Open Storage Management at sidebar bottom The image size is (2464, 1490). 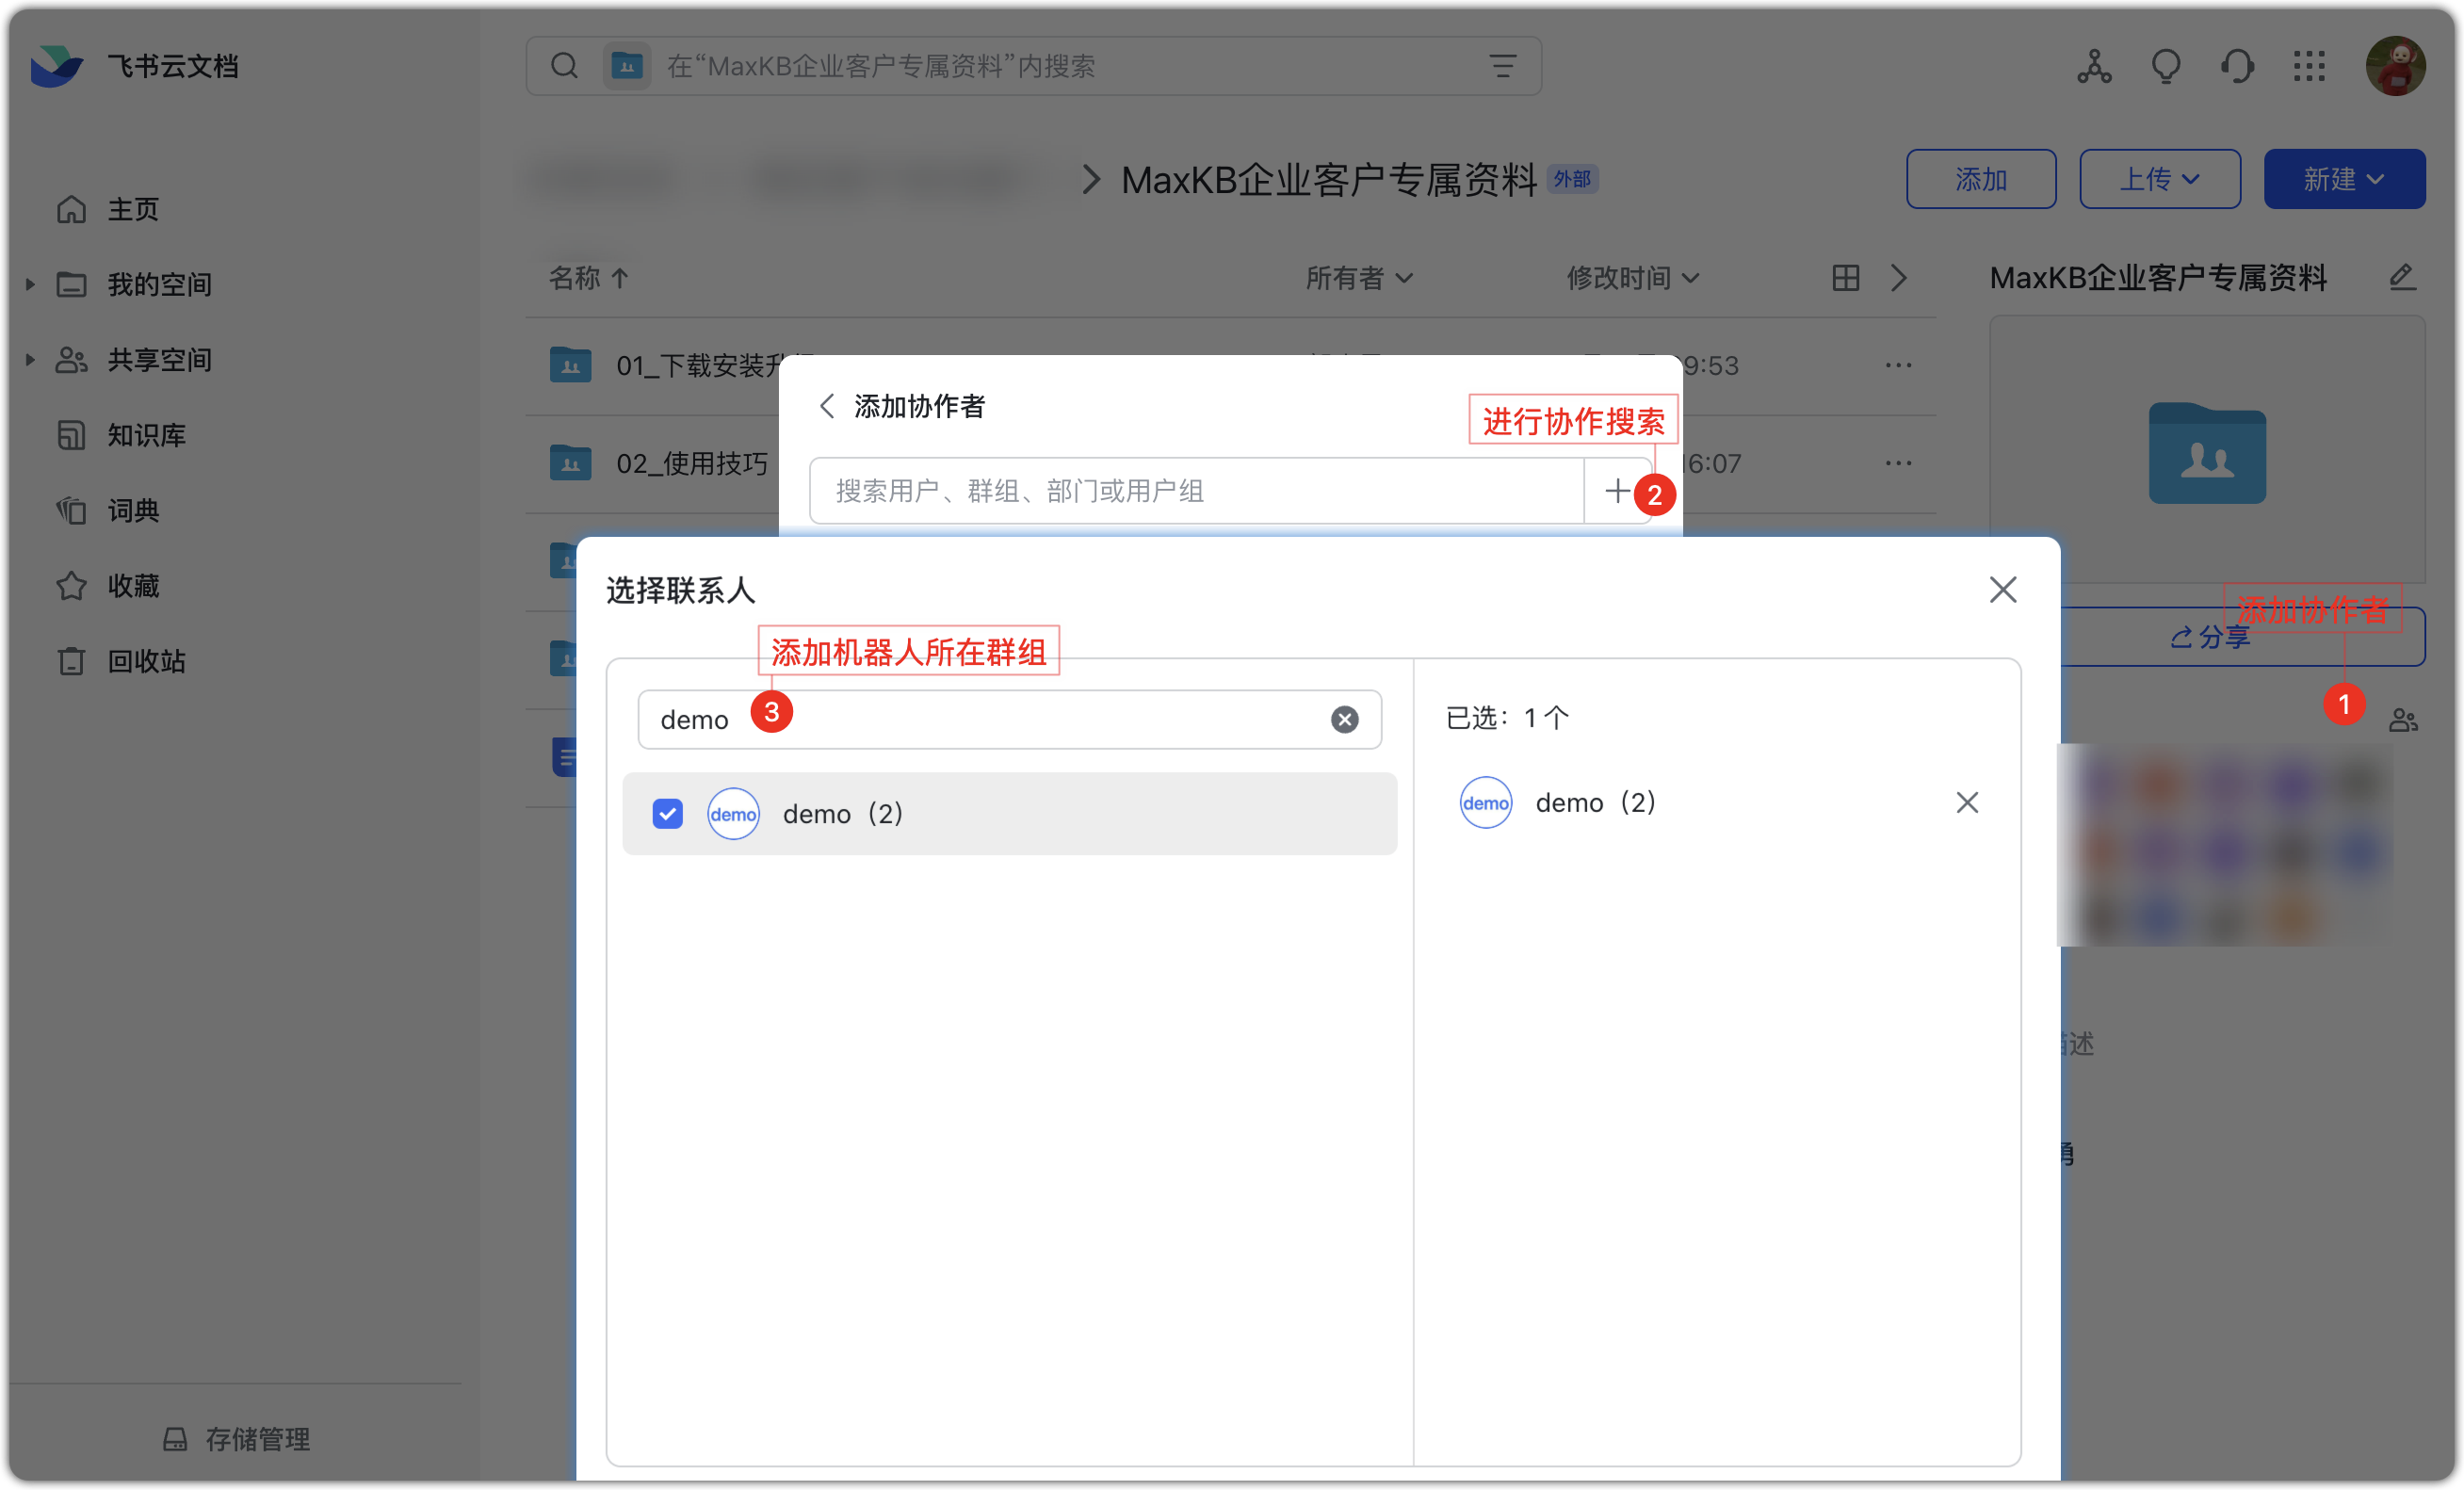tap(237, 1438)
